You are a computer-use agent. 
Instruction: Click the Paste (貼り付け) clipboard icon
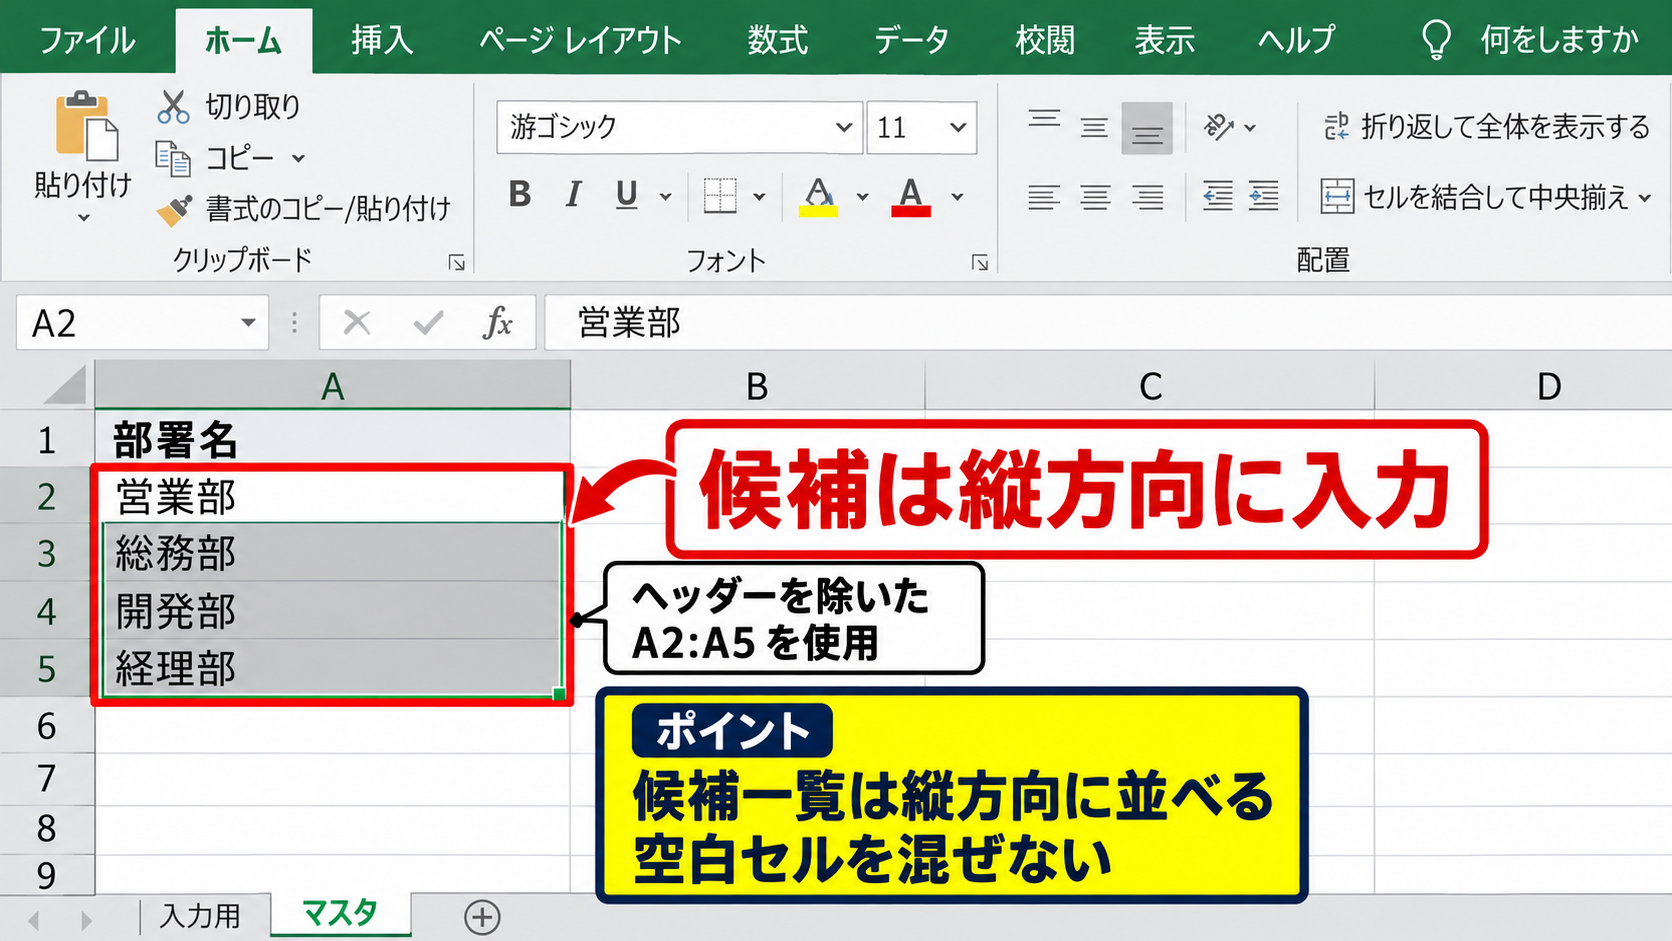(86, 126)
